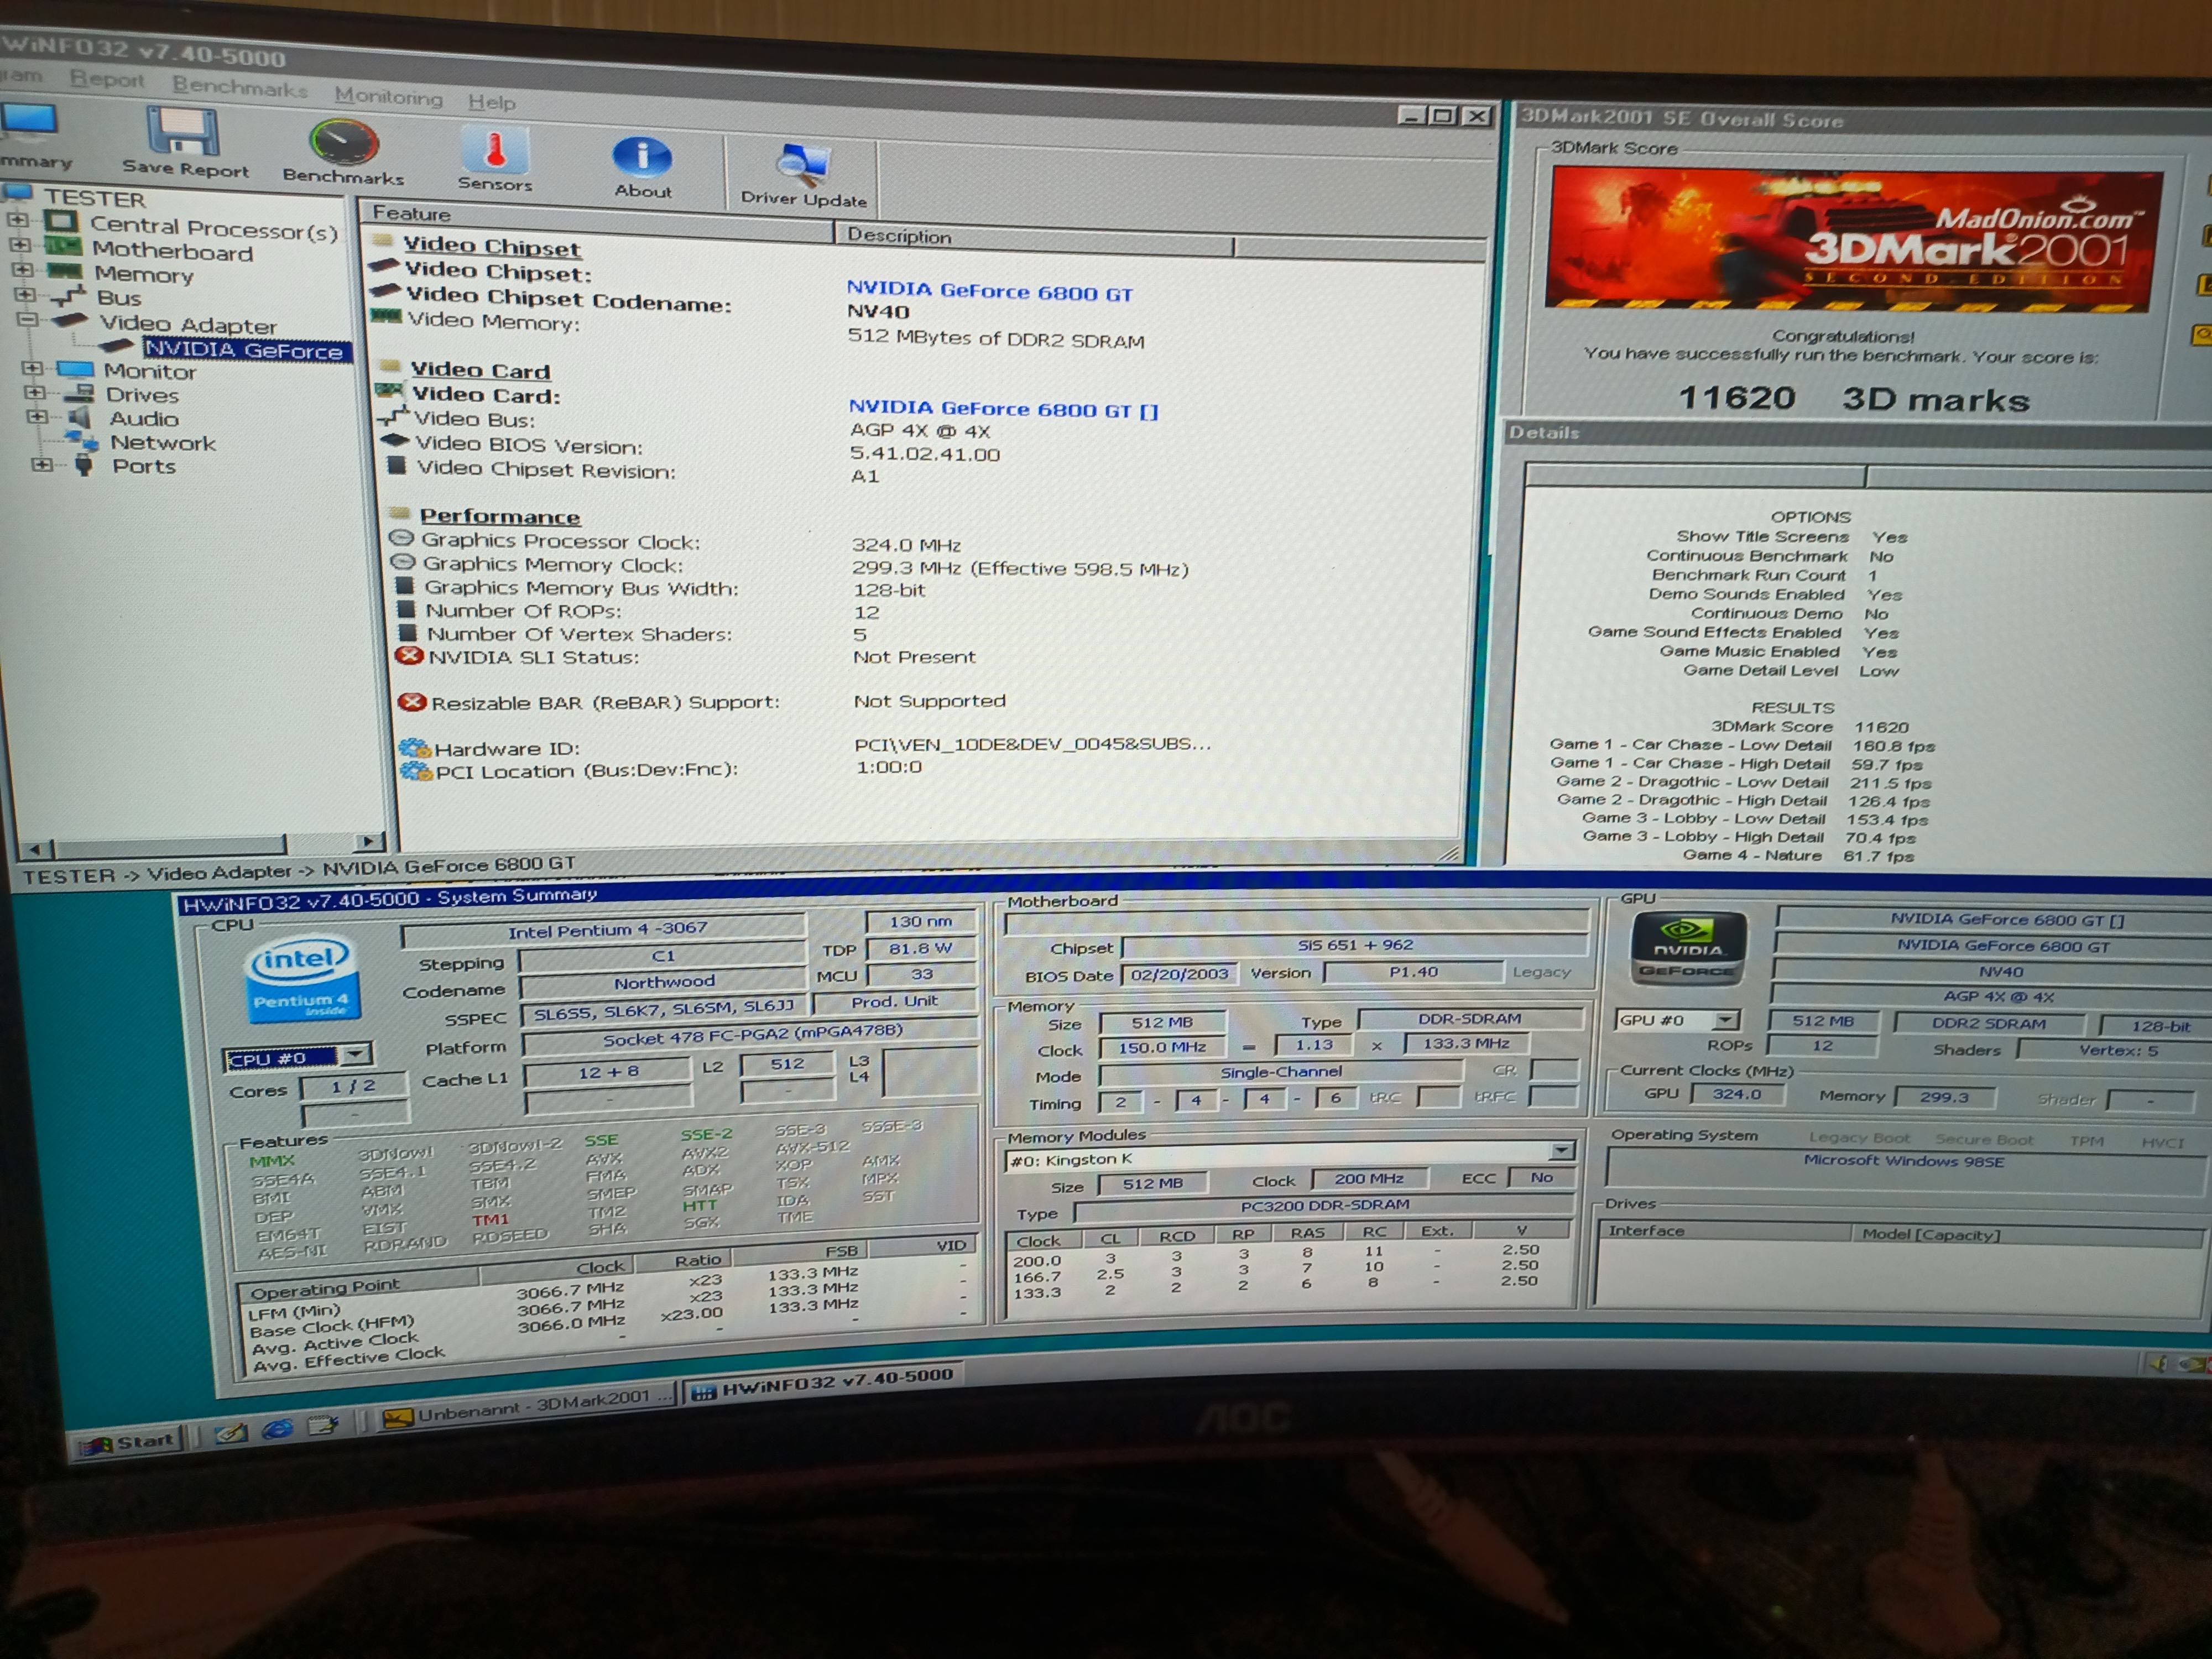
Task: Click the Hardware ID row
Action: point(806,746)
